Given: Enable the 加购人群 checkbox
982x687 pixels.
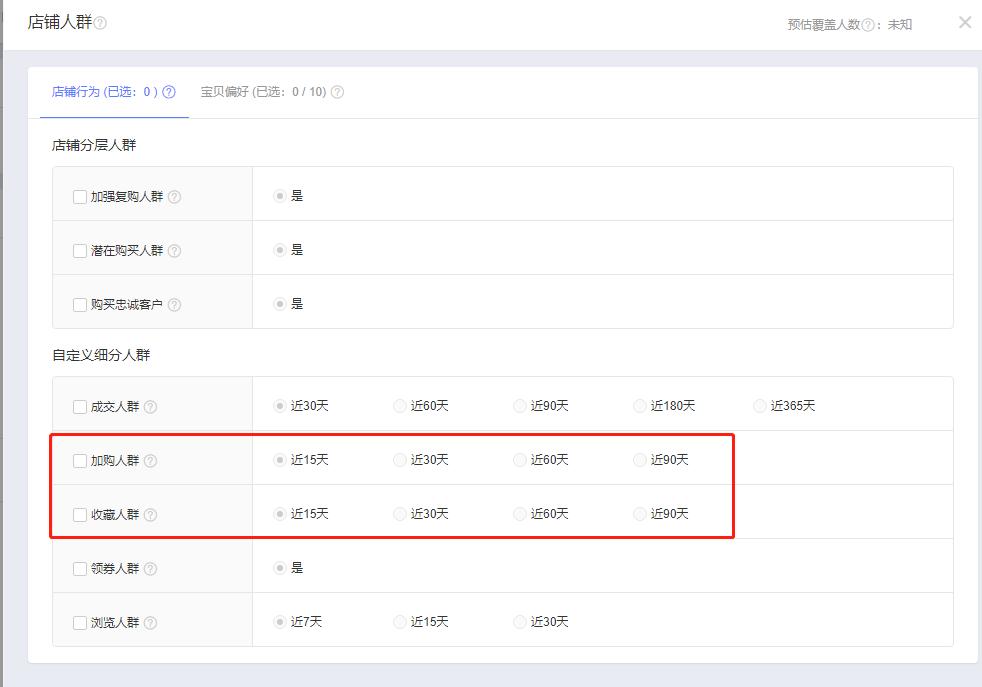Looking at the screenshot, I should (x=80, y=461).
